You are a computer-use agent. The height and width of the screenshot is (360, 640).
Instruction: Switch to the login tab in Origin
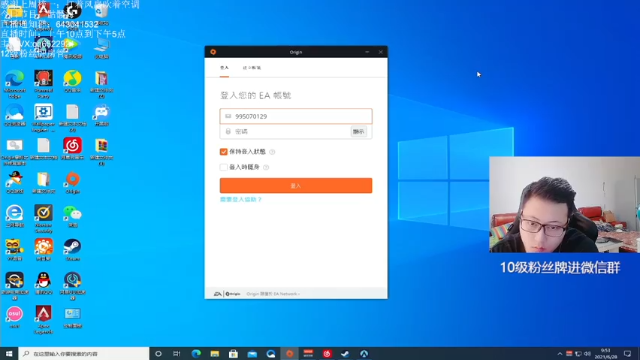click(224, 68)
